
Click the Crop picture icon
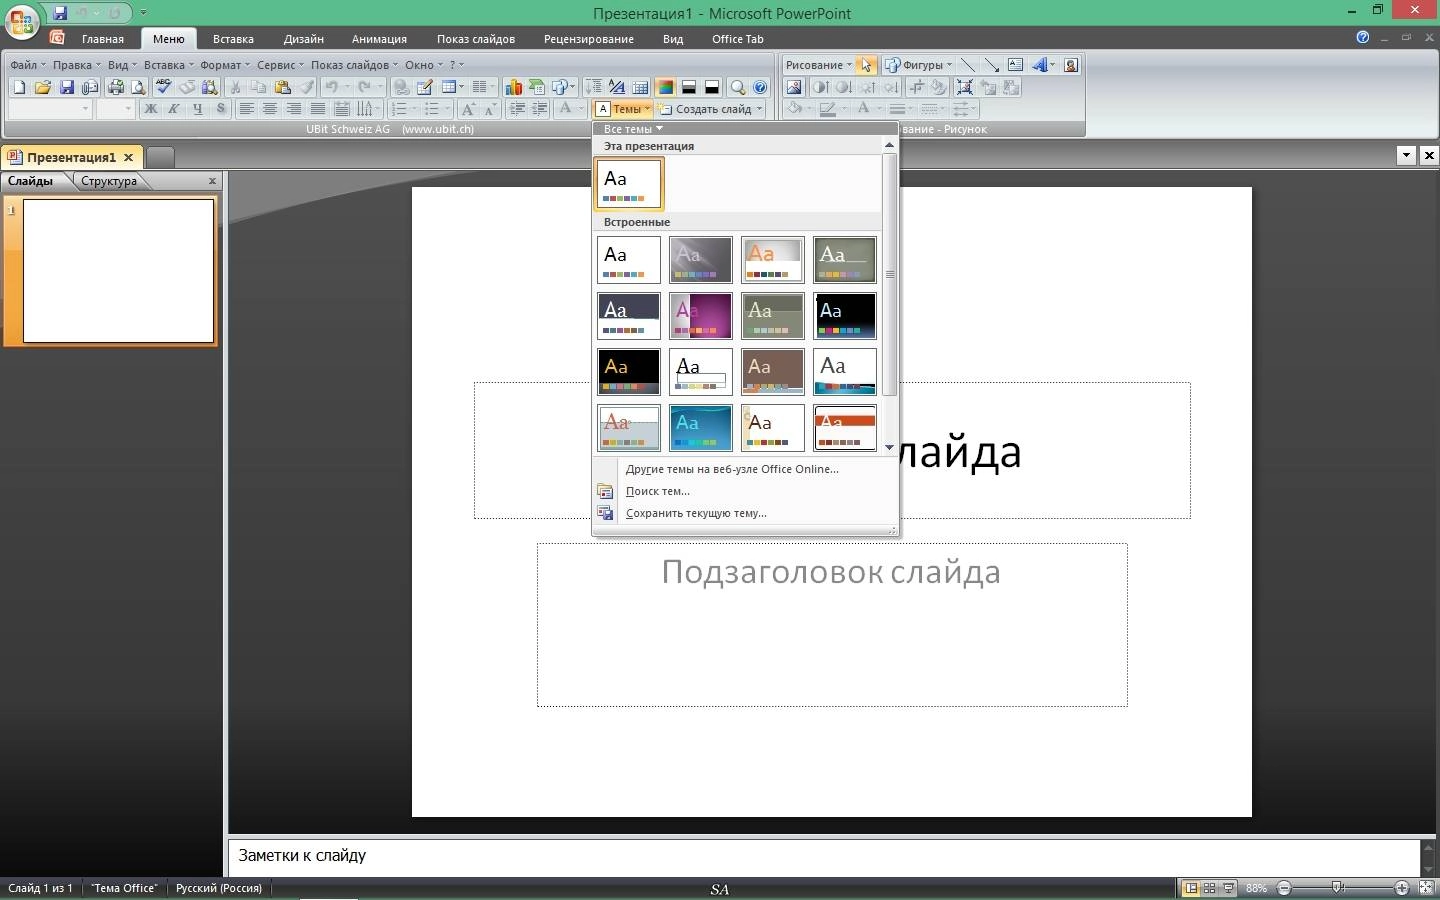tap(917, 87)
